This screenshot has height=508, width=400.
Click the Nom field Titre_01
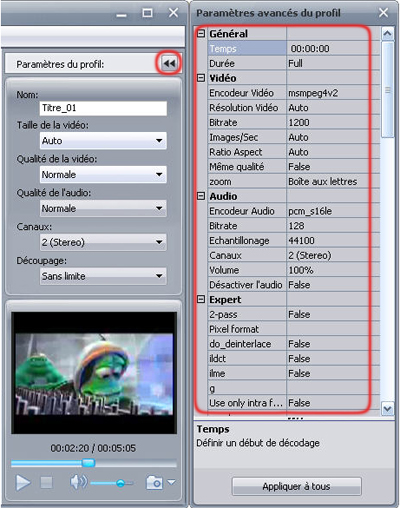(x=103, y=108)
